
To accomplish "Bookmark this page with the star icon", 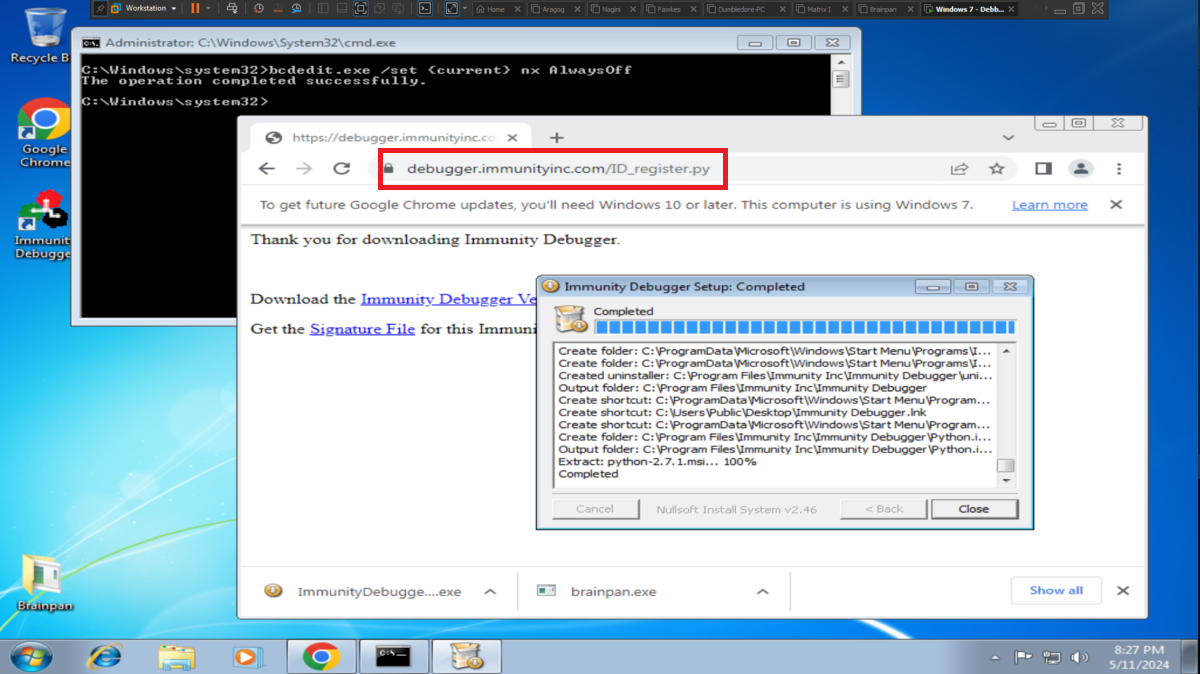I will 996,169.
